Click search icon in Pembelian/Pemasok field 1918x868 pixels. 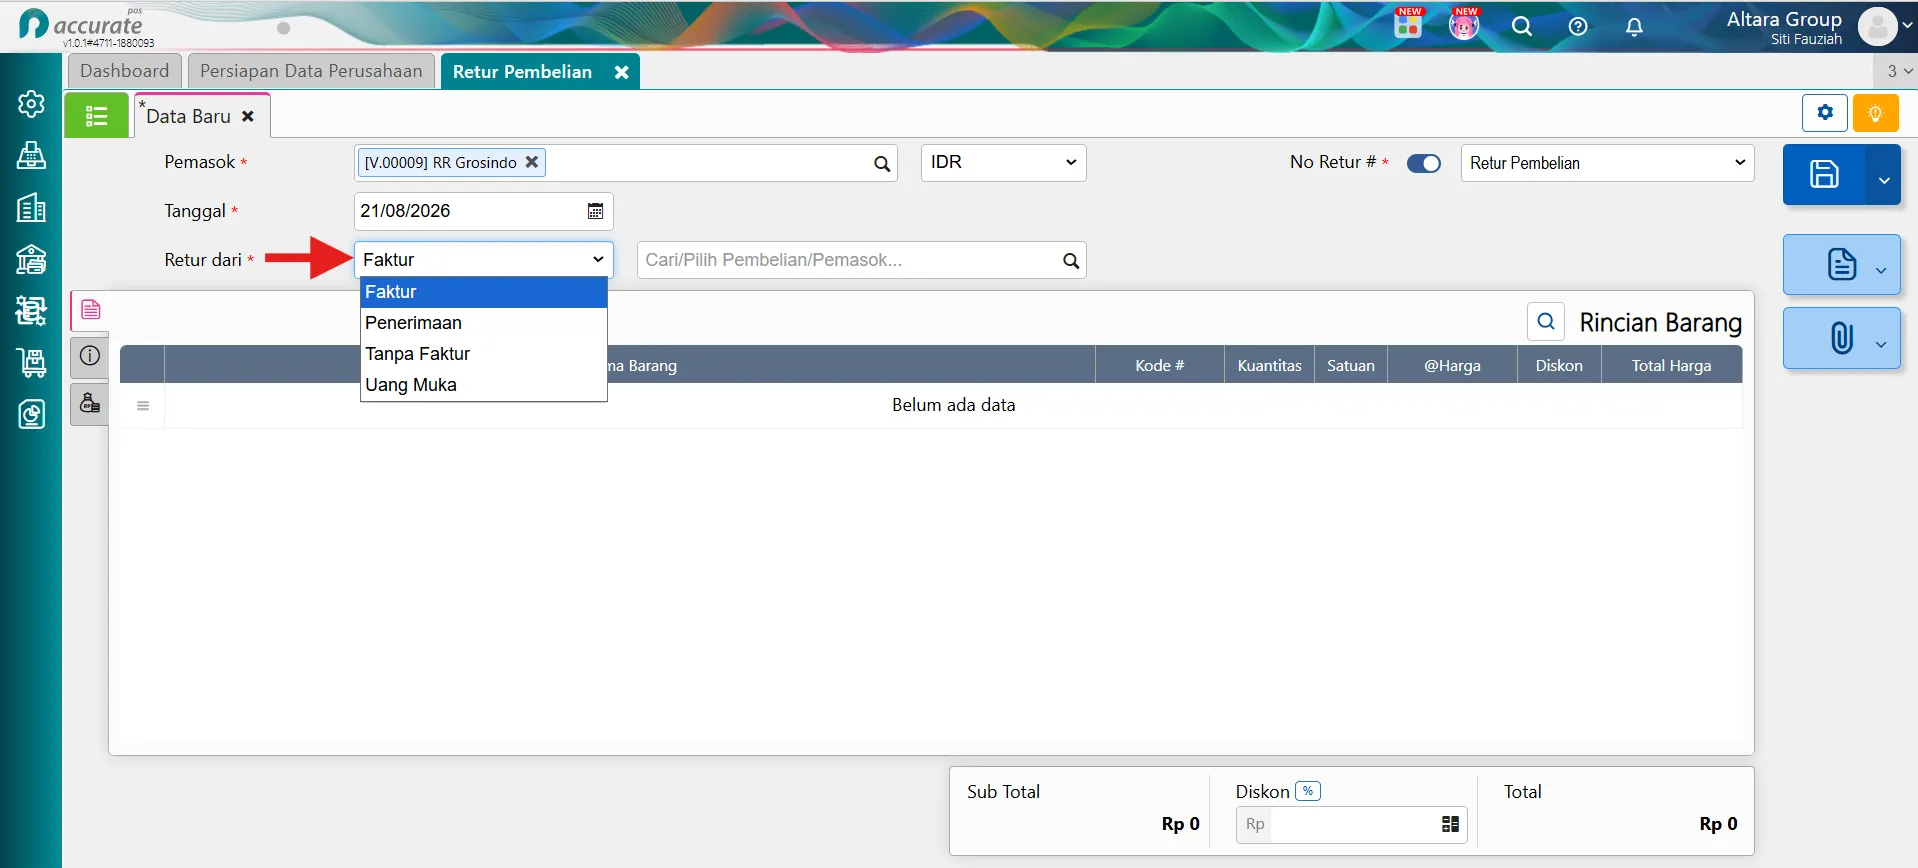(1071, 261)
